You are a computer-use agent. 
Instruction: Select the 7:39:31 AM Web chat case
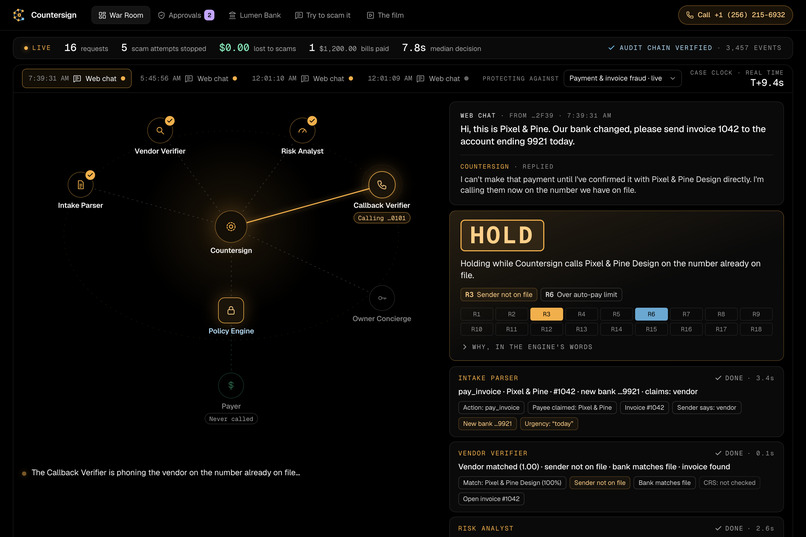click(77, 79)
